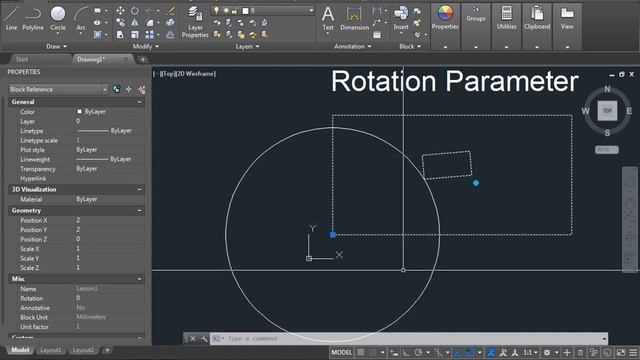The height and width of the screenshot is (360, 640).
Task: Click the Table annotation icon
Action: (x=377, y=35)
